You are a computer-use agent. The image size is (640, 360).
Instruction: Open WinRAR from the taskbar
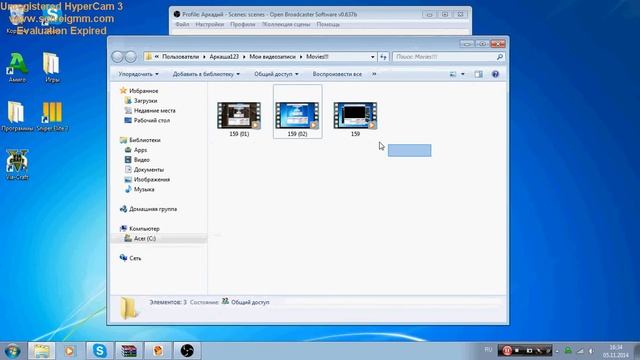pos(129,351)
